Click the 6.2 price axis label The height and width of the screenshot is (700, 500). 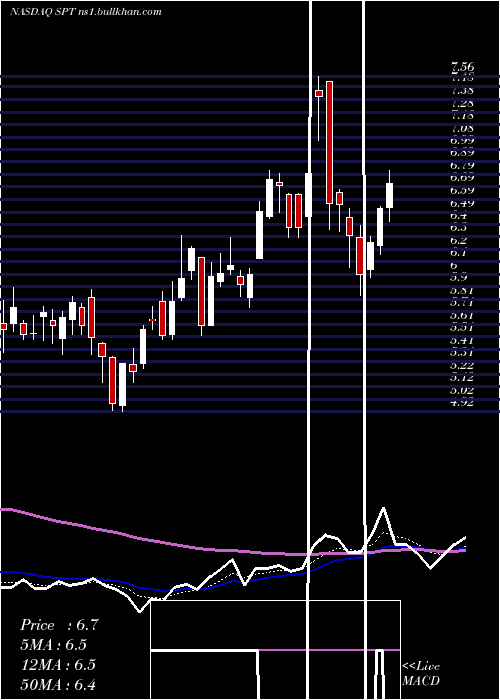tap(459, 241)
